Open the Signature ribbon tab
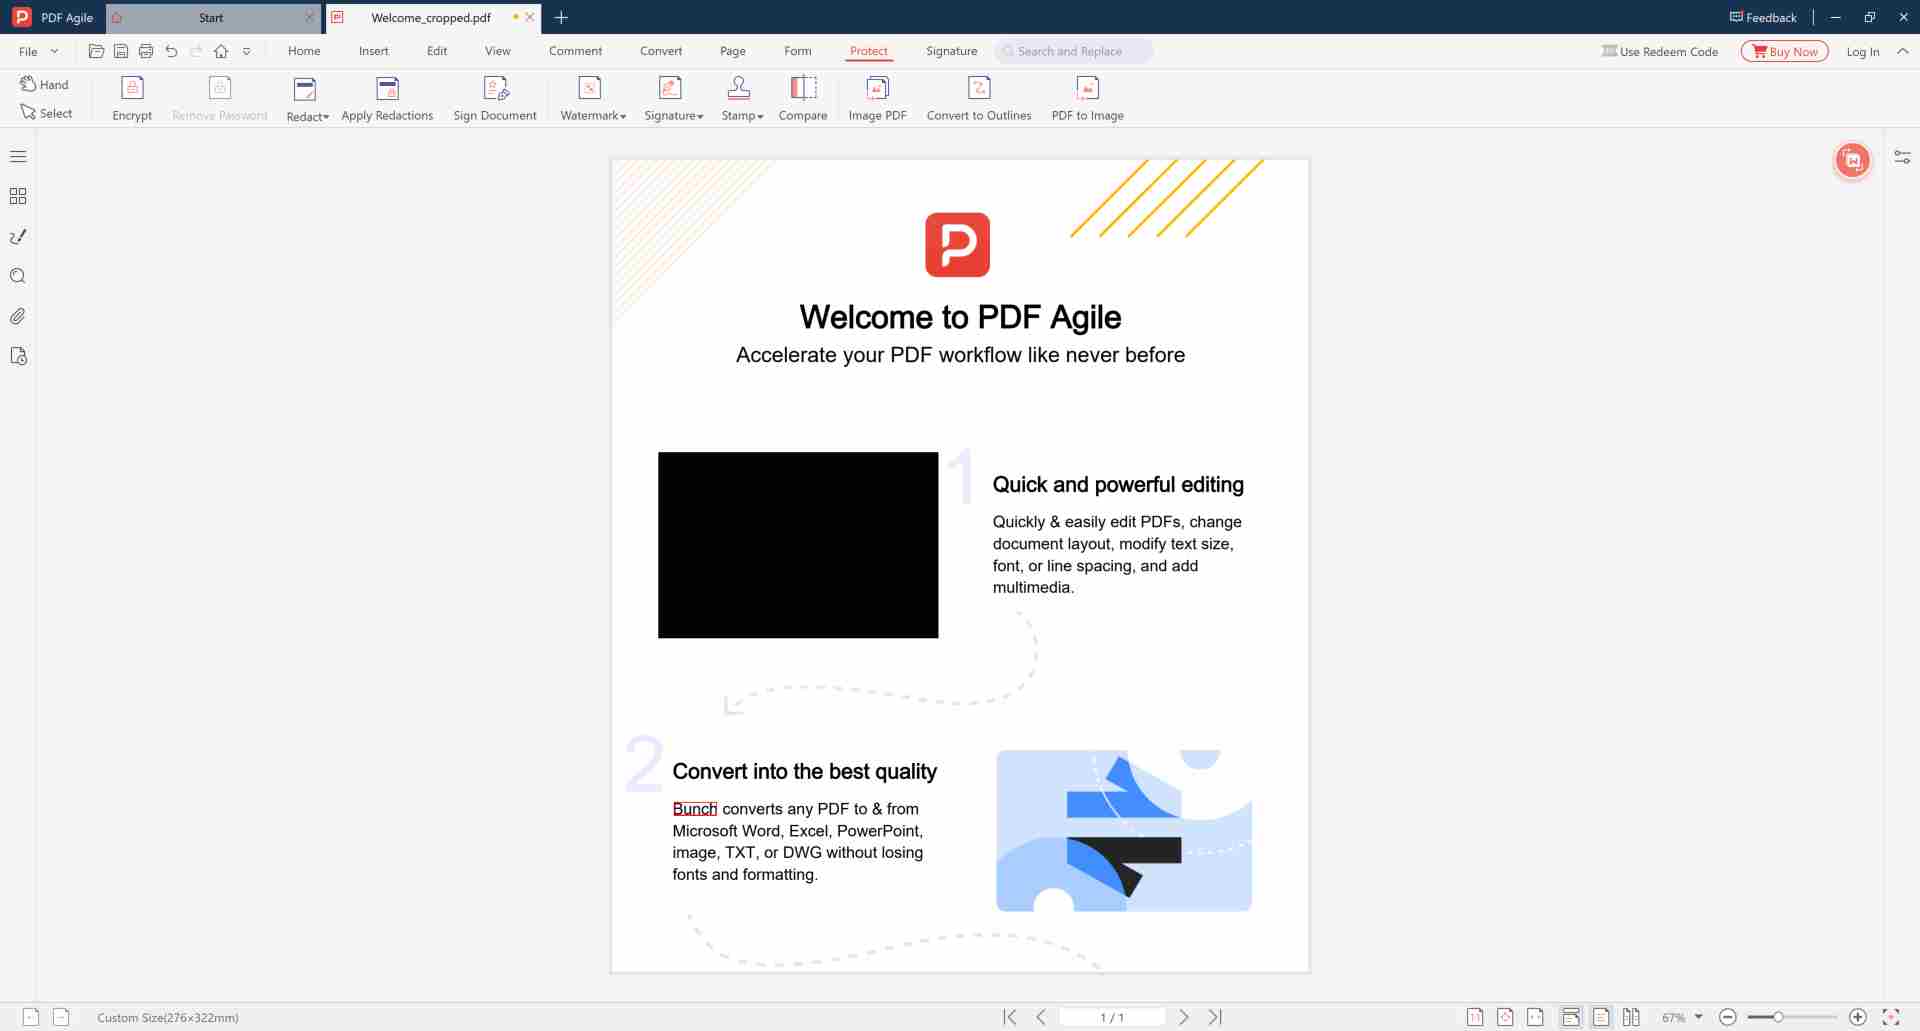The width and height of the screenshot is (1920, 1031). [951, 51]
